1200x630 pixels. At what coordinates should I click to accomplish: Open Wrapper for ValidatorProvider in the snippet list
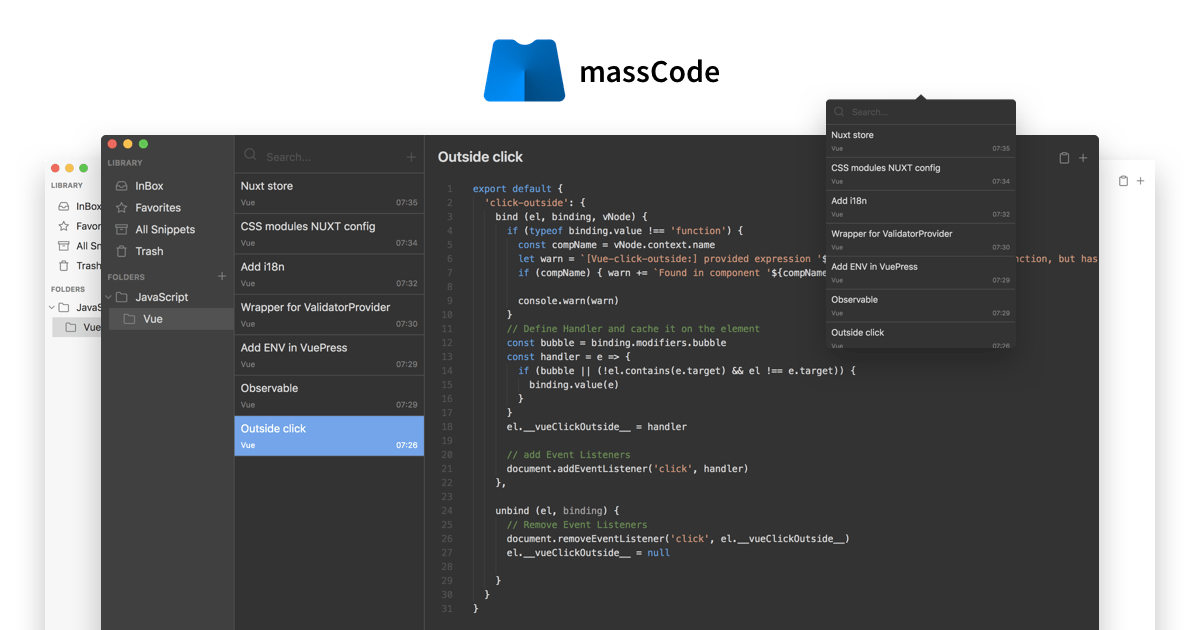[x=329, y=315]
